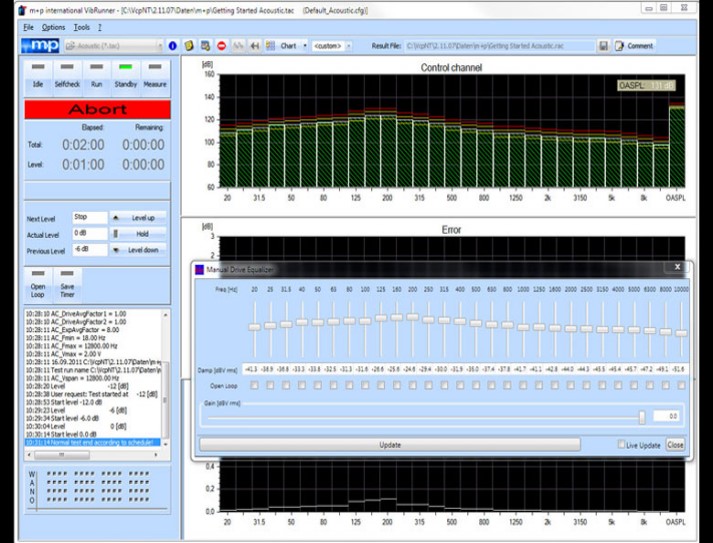Enable the Live Update checkbox
713x543 pixels.
[621, 444]
